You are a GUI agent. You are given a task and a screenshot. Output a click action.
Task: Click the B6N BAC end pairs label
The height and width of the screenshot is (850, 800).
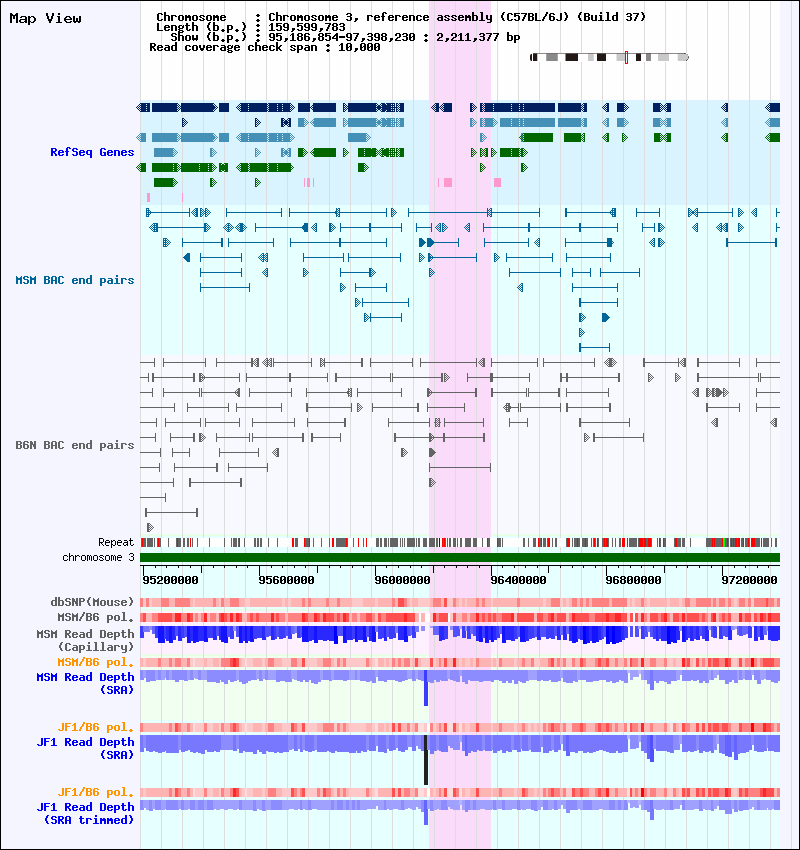point(75,445)
